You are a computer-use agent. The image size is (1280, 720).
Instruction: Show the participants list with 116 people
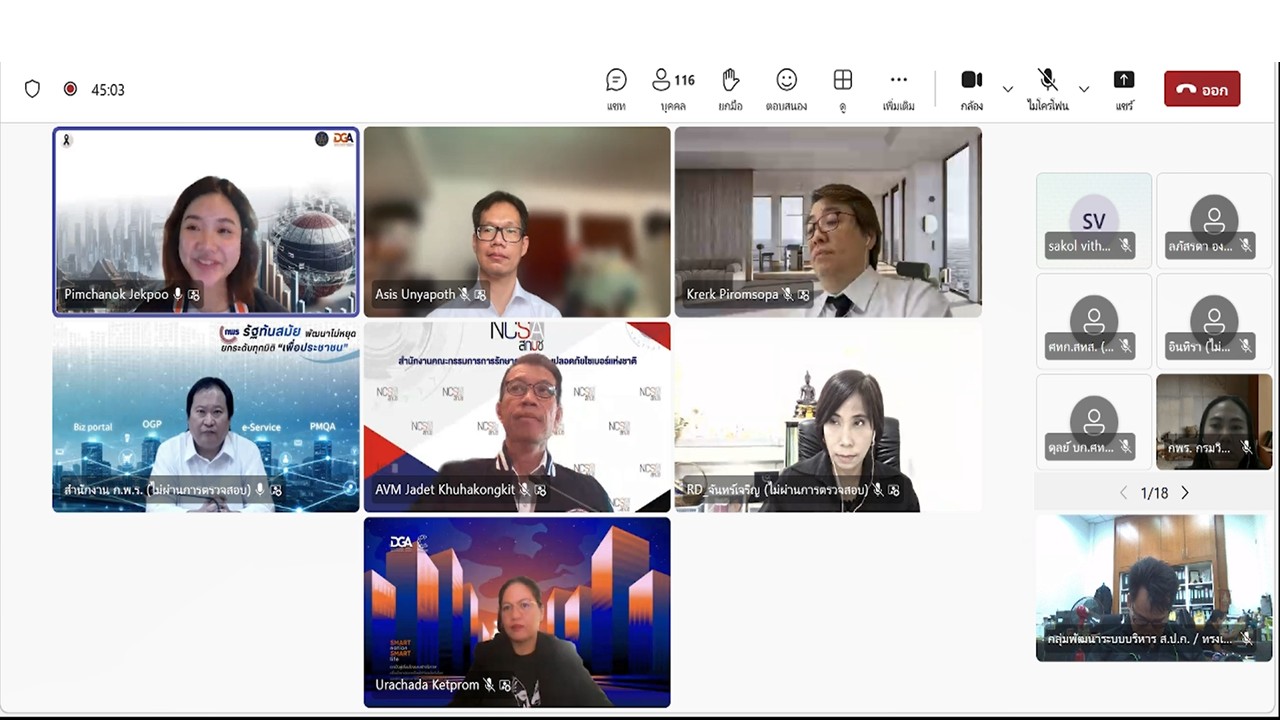[672, 88]
